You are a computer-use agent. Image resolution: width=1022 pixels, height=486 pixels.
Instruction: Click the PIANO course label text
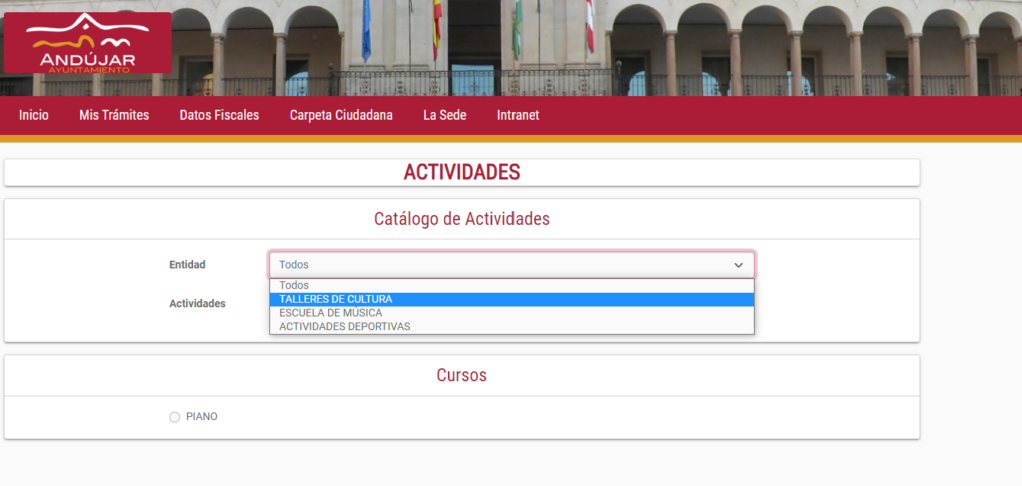201,417
